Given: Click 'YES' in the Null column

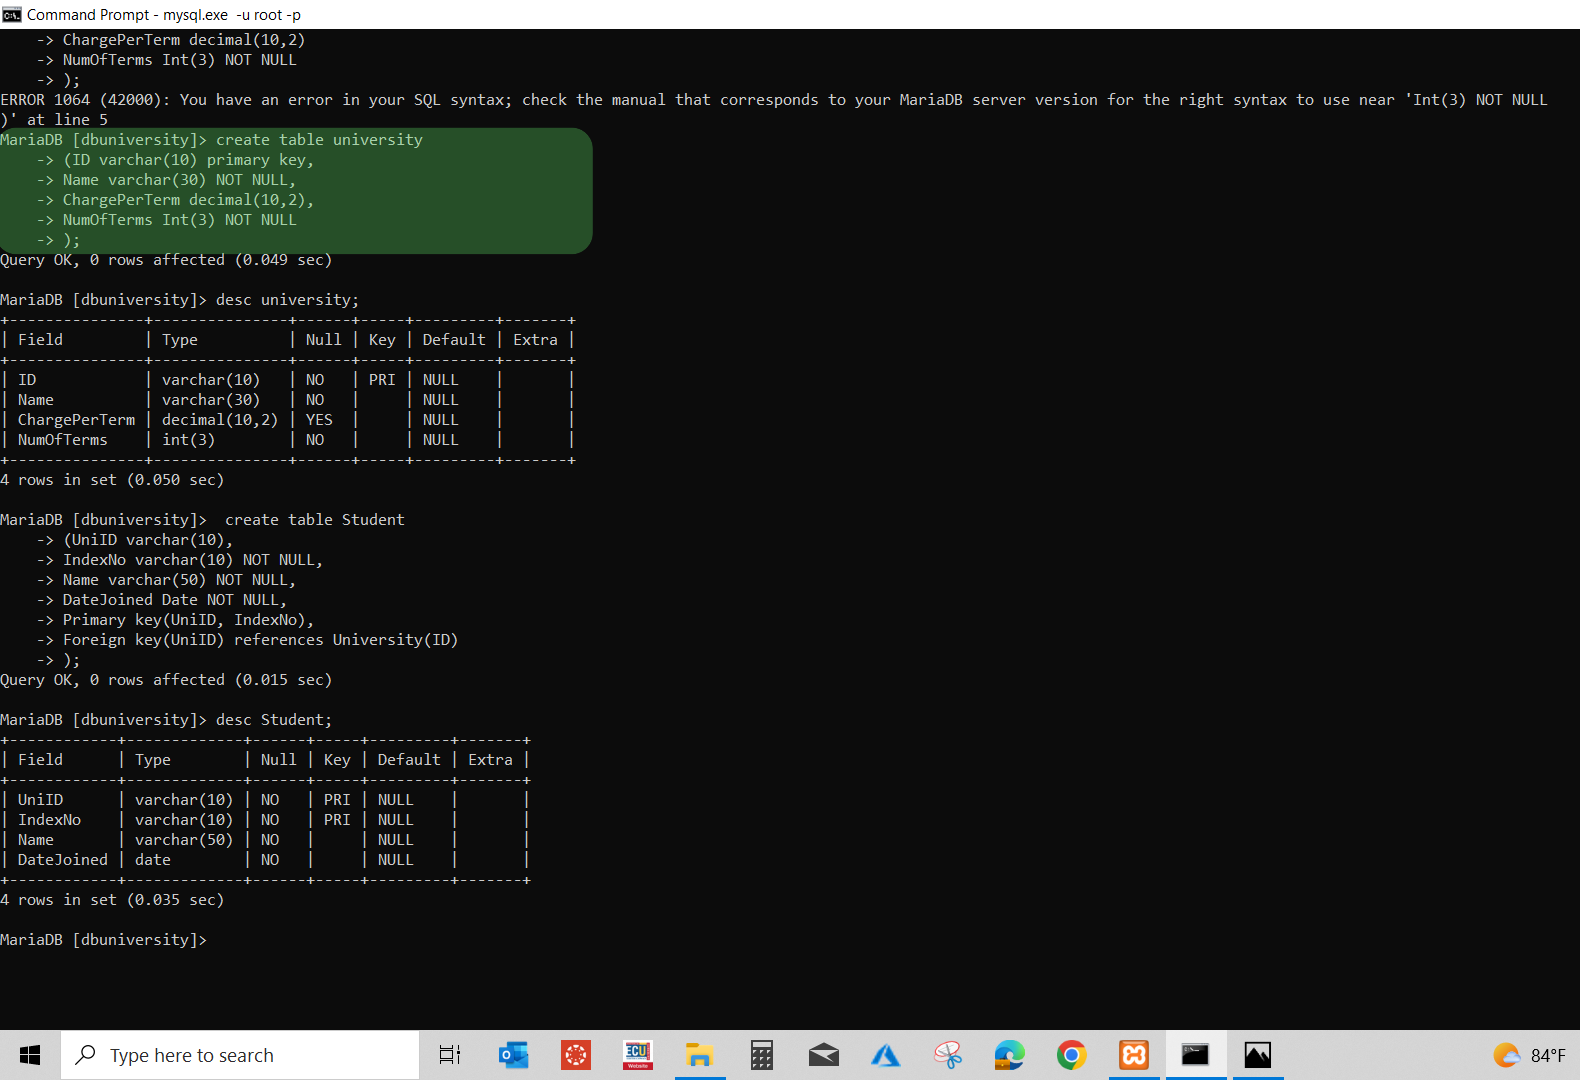Looking at the screenshot, I should pos(319,420).
